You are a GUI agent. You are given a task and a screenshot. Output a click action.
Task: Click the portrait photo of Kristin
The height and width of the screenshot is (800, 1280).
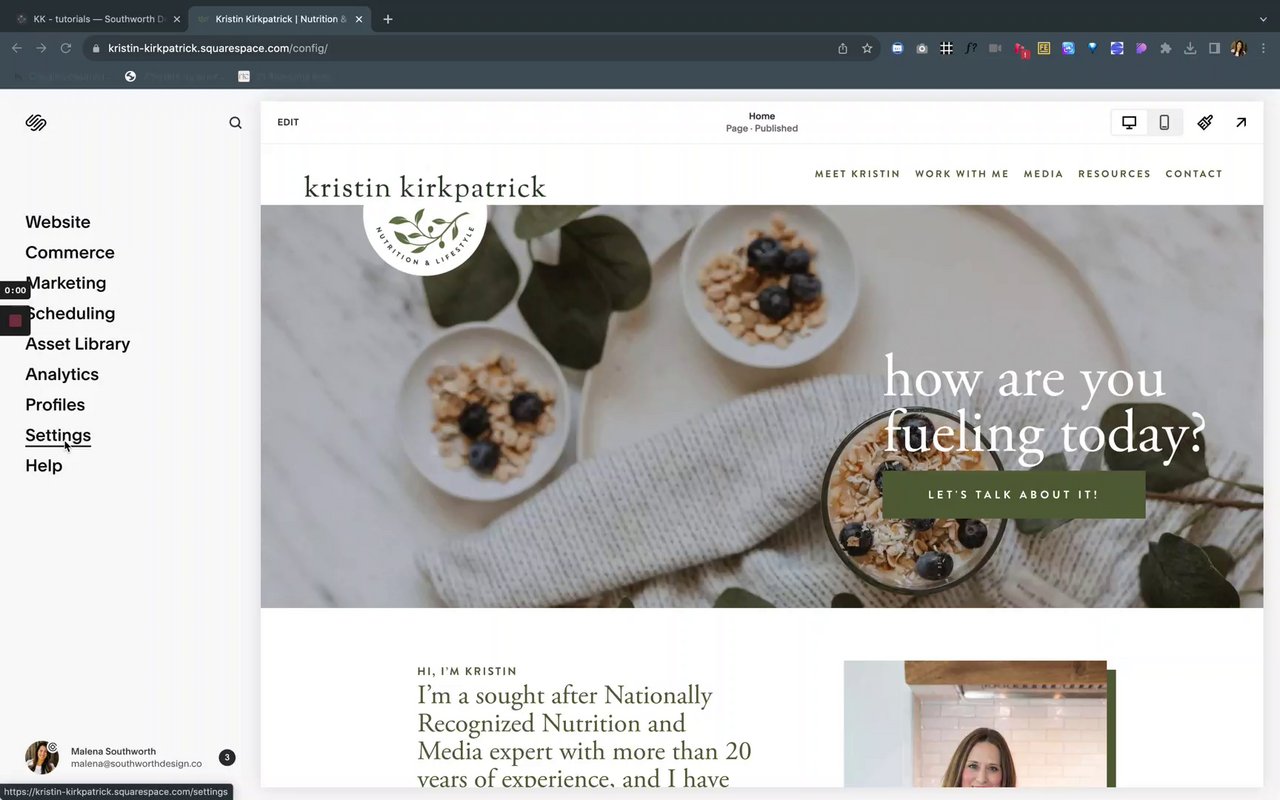975,724
